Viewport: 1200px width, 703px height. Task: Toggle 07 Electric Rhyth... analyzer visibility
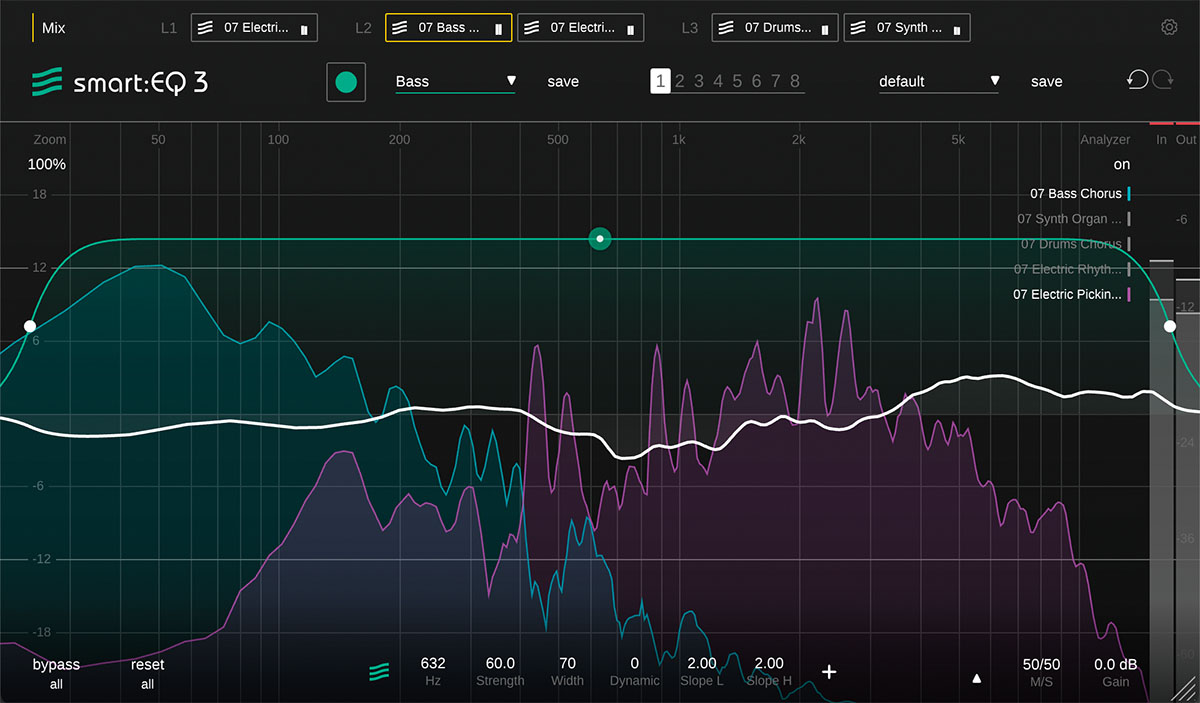tap(1072, 269)
